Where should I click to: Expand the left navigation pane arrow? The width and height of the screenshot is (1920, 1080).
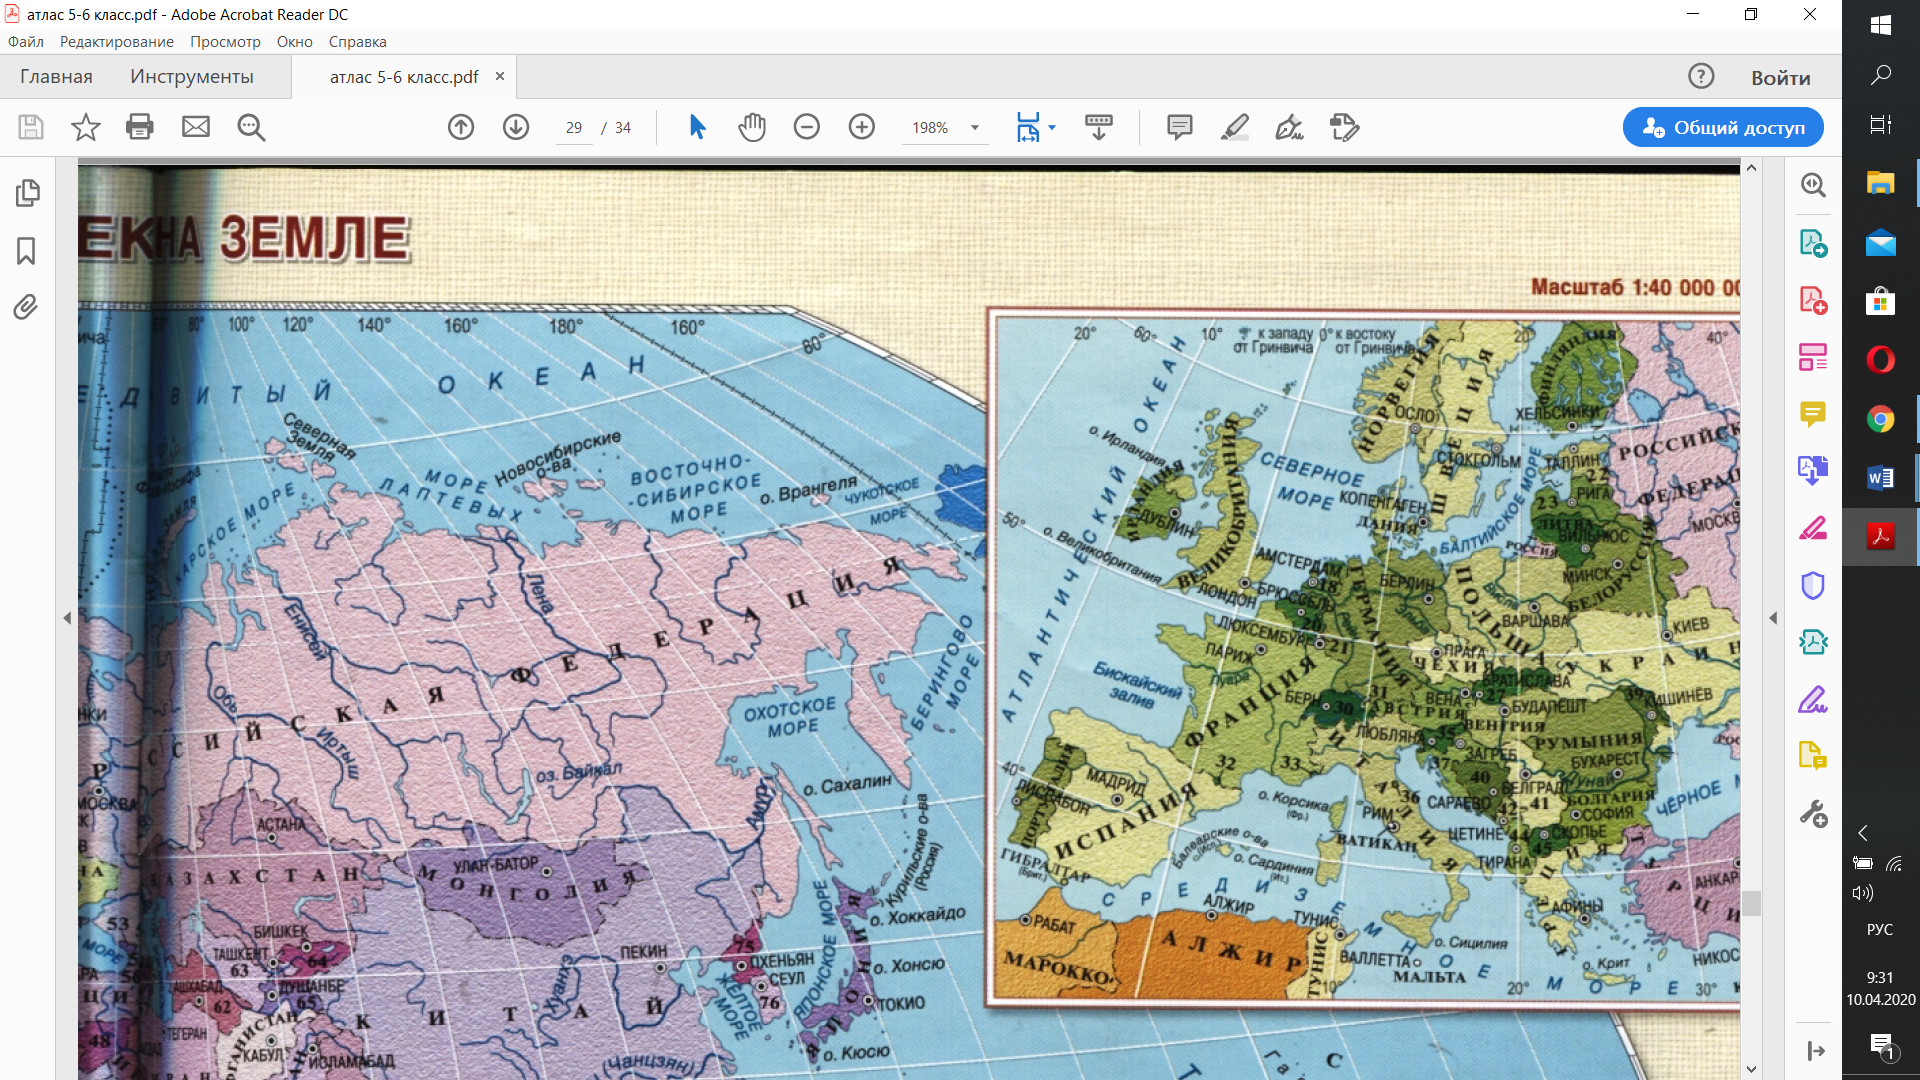(67, 618)
